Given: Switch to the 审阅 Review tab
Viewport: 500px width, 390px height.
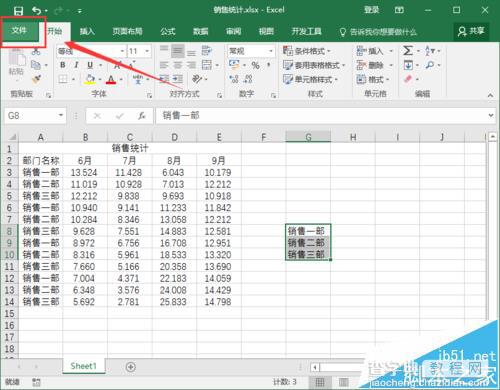Looking at the screenshot, I should 233,31.
